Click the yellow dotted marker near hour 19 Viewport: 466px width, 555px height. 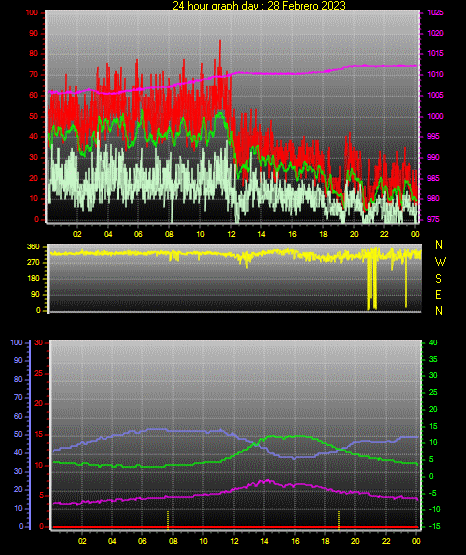339,520
